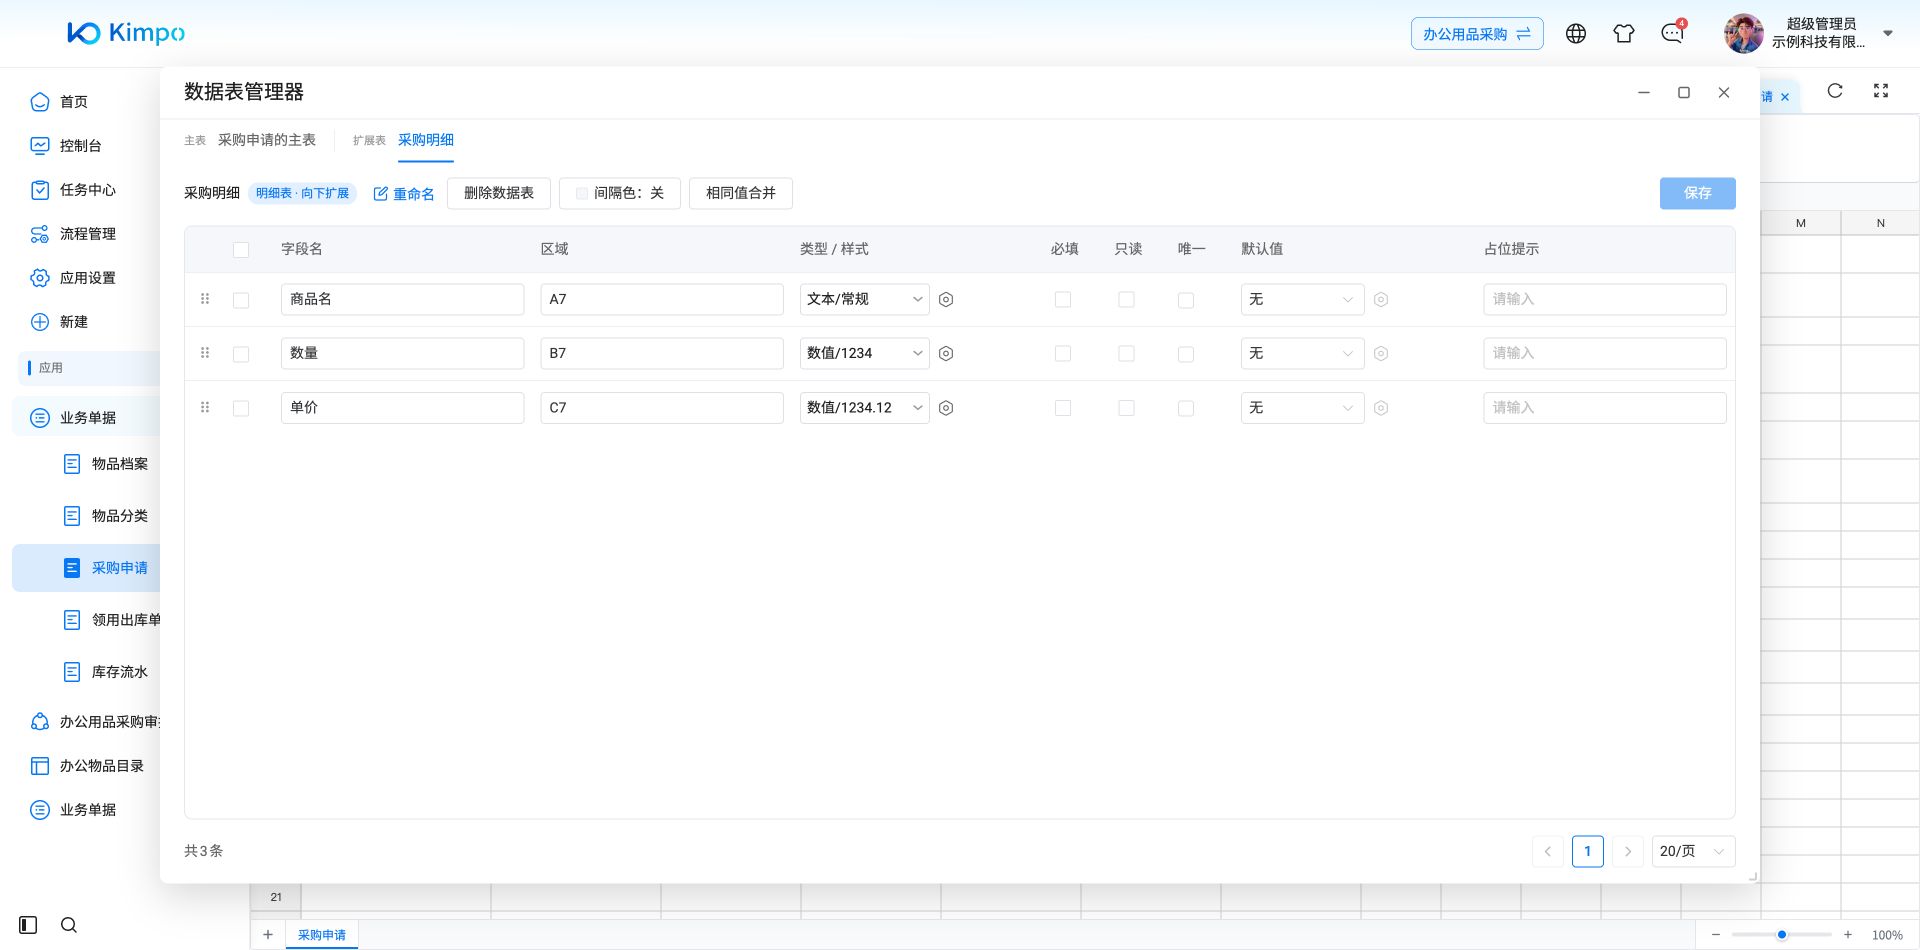Open 20/页 page size dropdown

point(1693,851)
